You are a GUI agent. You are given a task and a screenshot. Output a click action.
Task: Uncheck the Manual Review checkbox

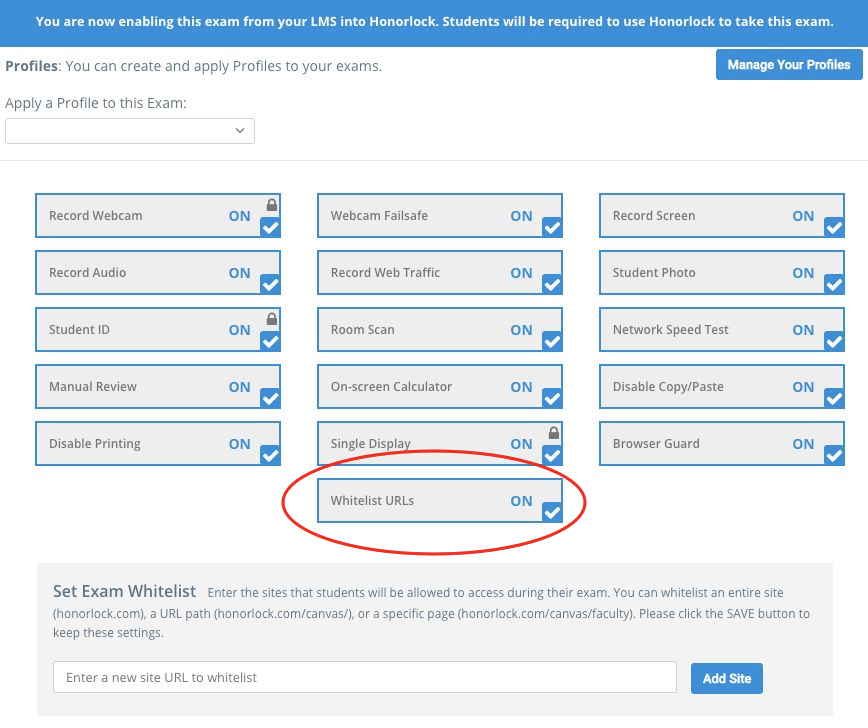(270, 398)
